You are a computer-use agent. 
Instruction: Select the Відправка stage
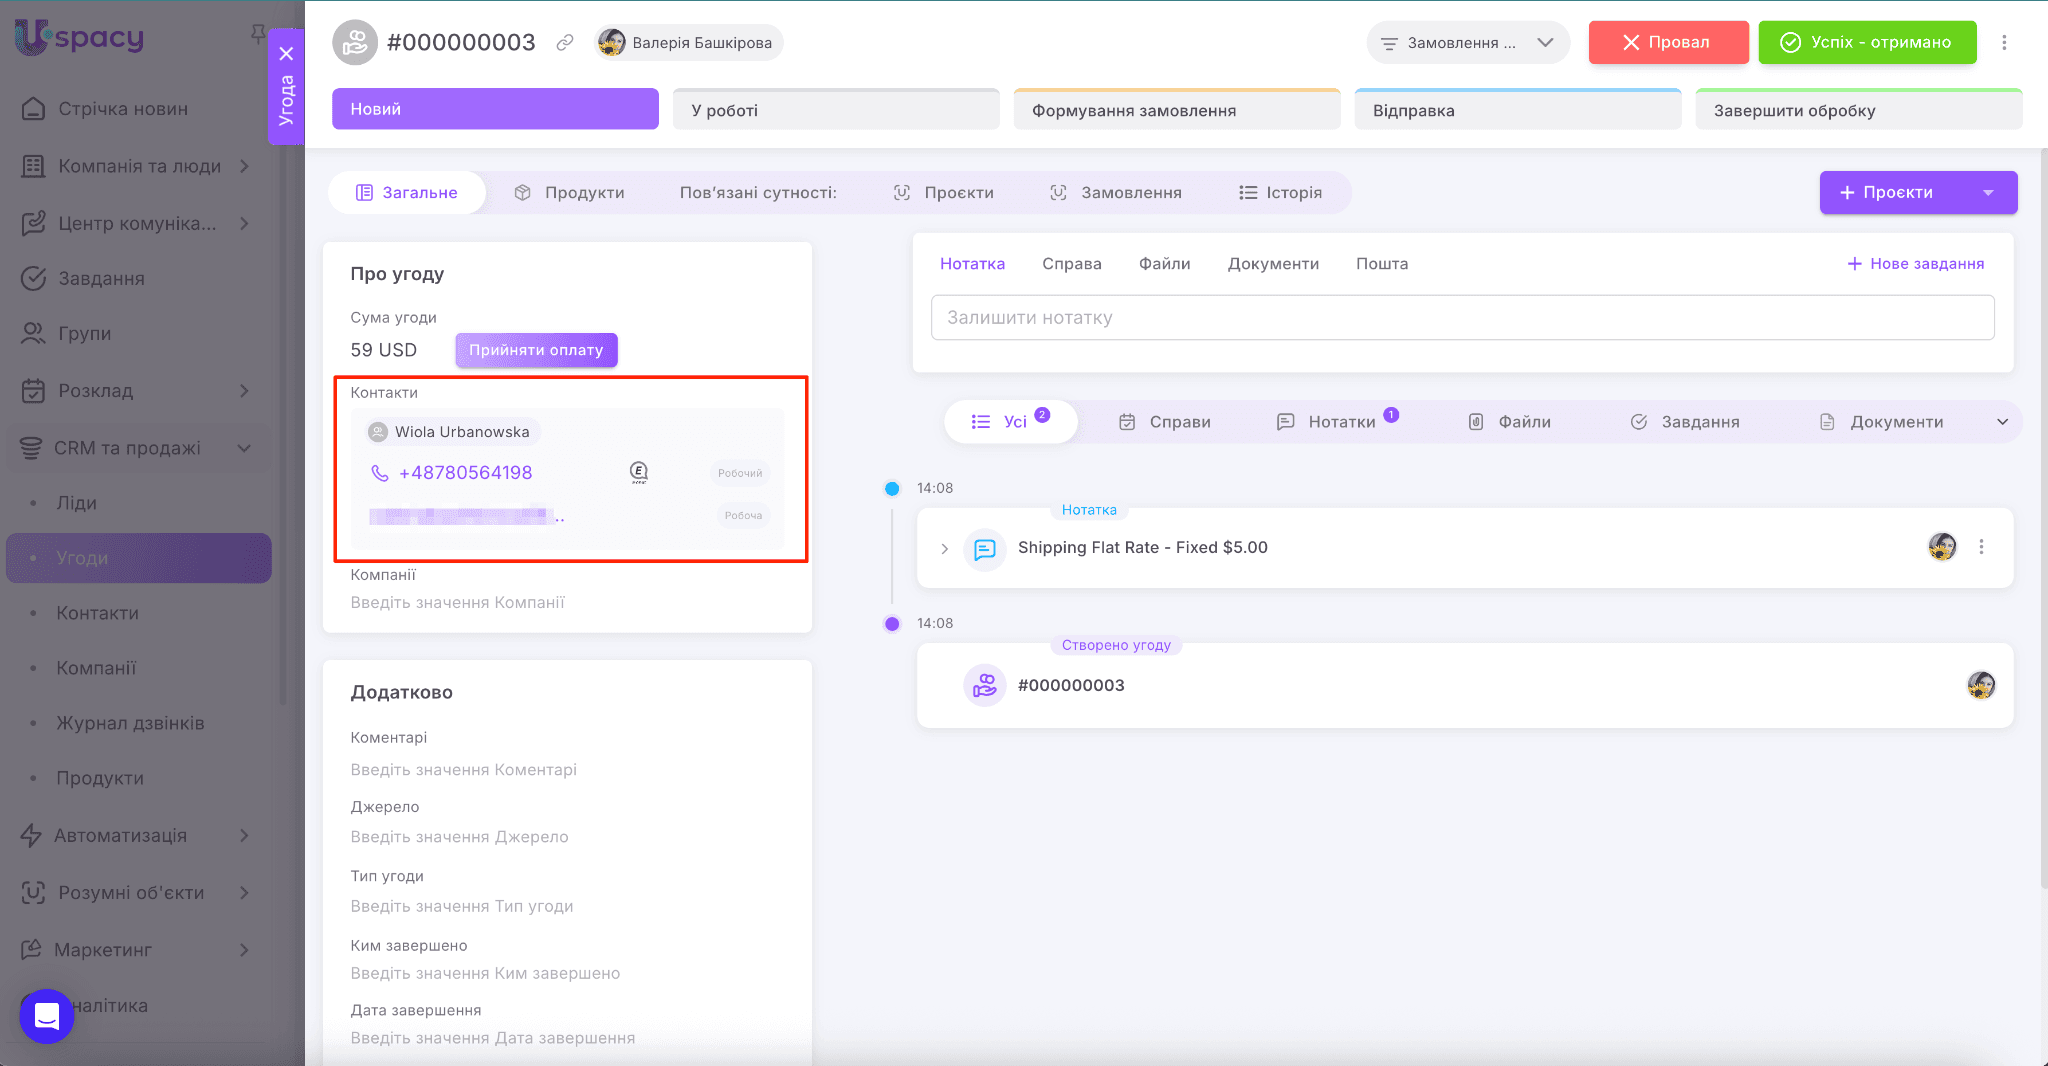[1518, 109]
